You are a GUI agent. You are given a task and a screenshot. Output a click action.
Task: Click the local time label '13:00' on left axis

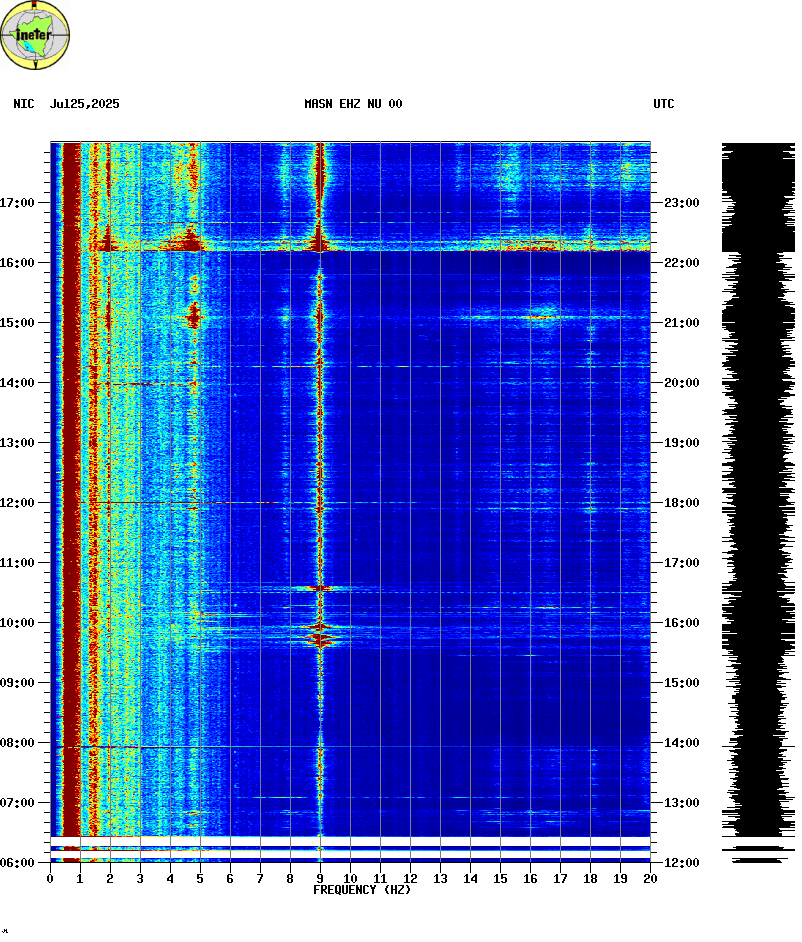(x=17, y=443)
